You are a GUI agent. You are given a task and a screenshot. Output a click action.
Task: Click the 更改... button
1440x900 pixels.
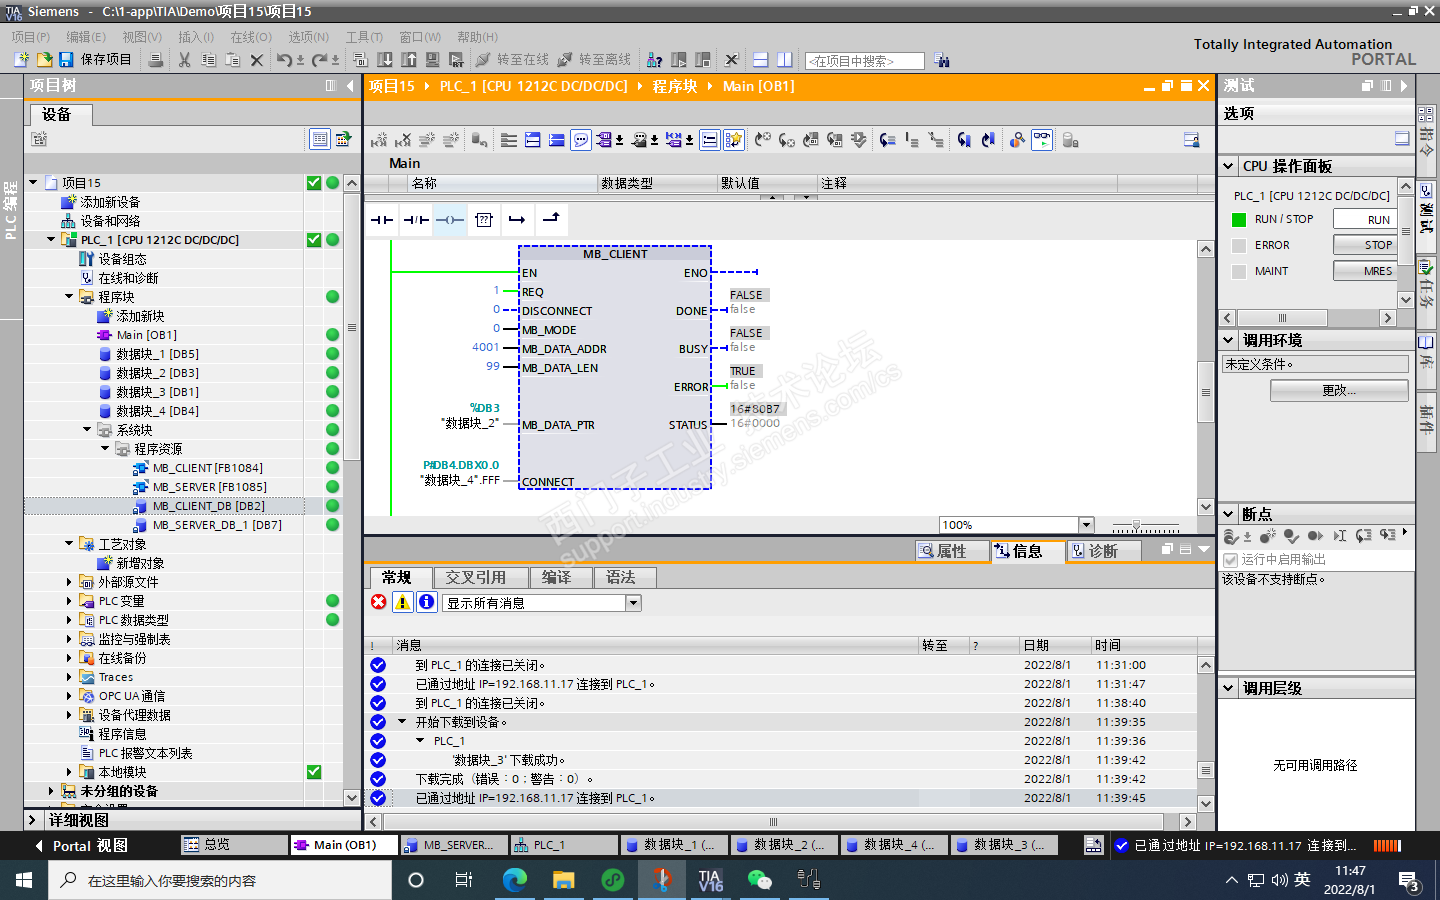click(x=1339, y=391)
